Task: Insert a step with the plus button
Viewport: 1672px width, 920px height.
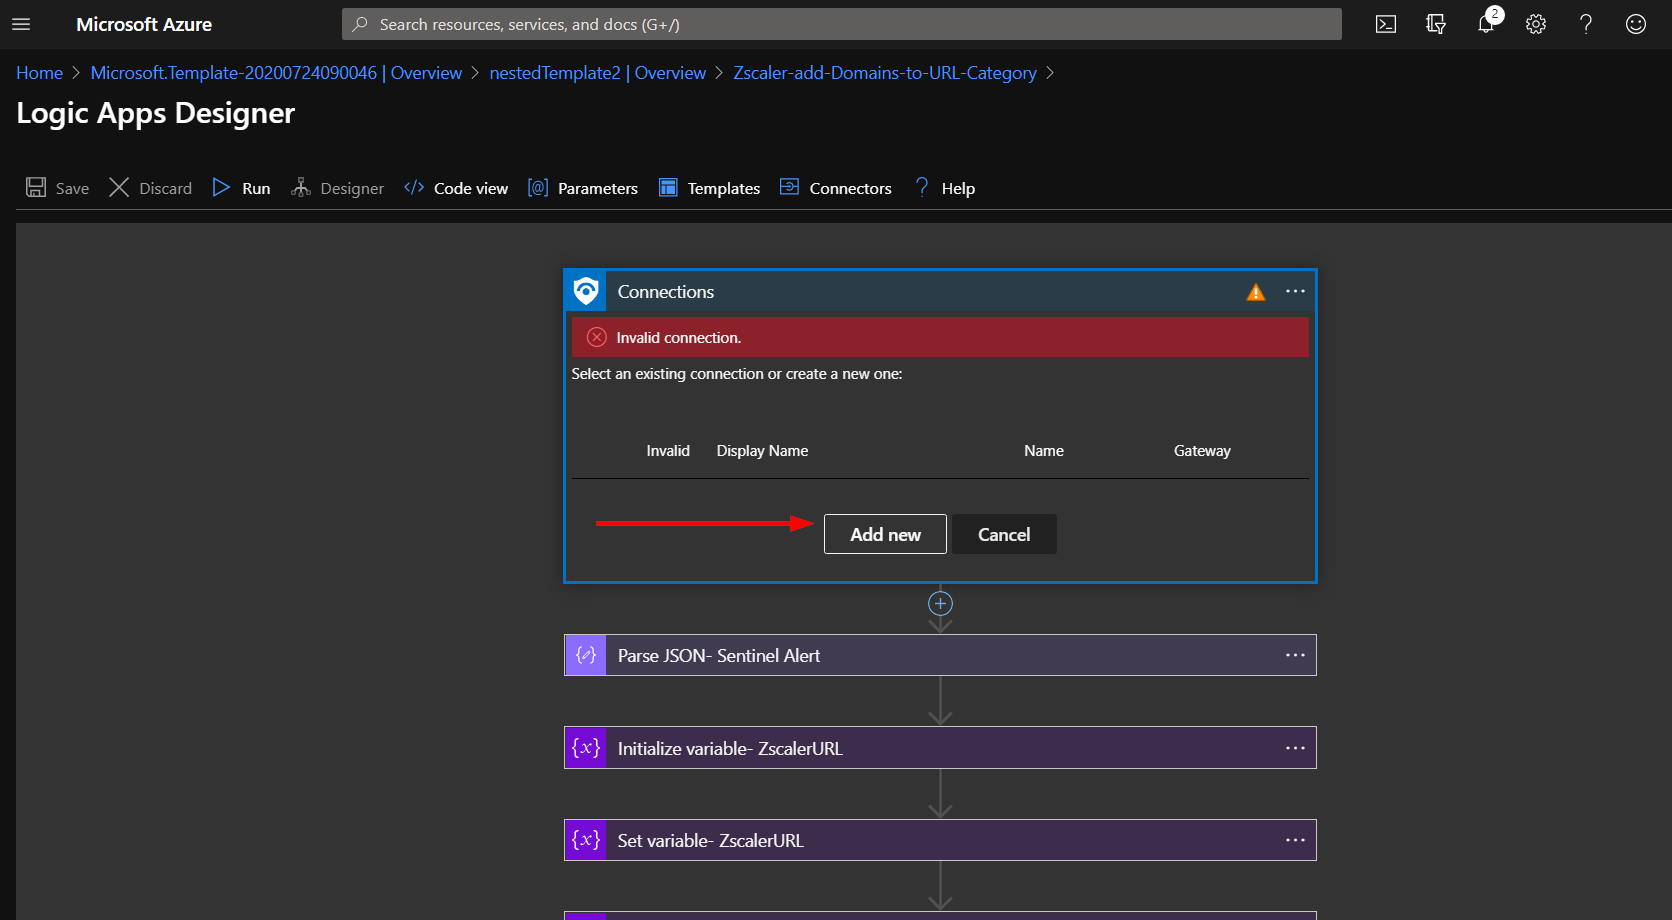Action: pos(940,604)
